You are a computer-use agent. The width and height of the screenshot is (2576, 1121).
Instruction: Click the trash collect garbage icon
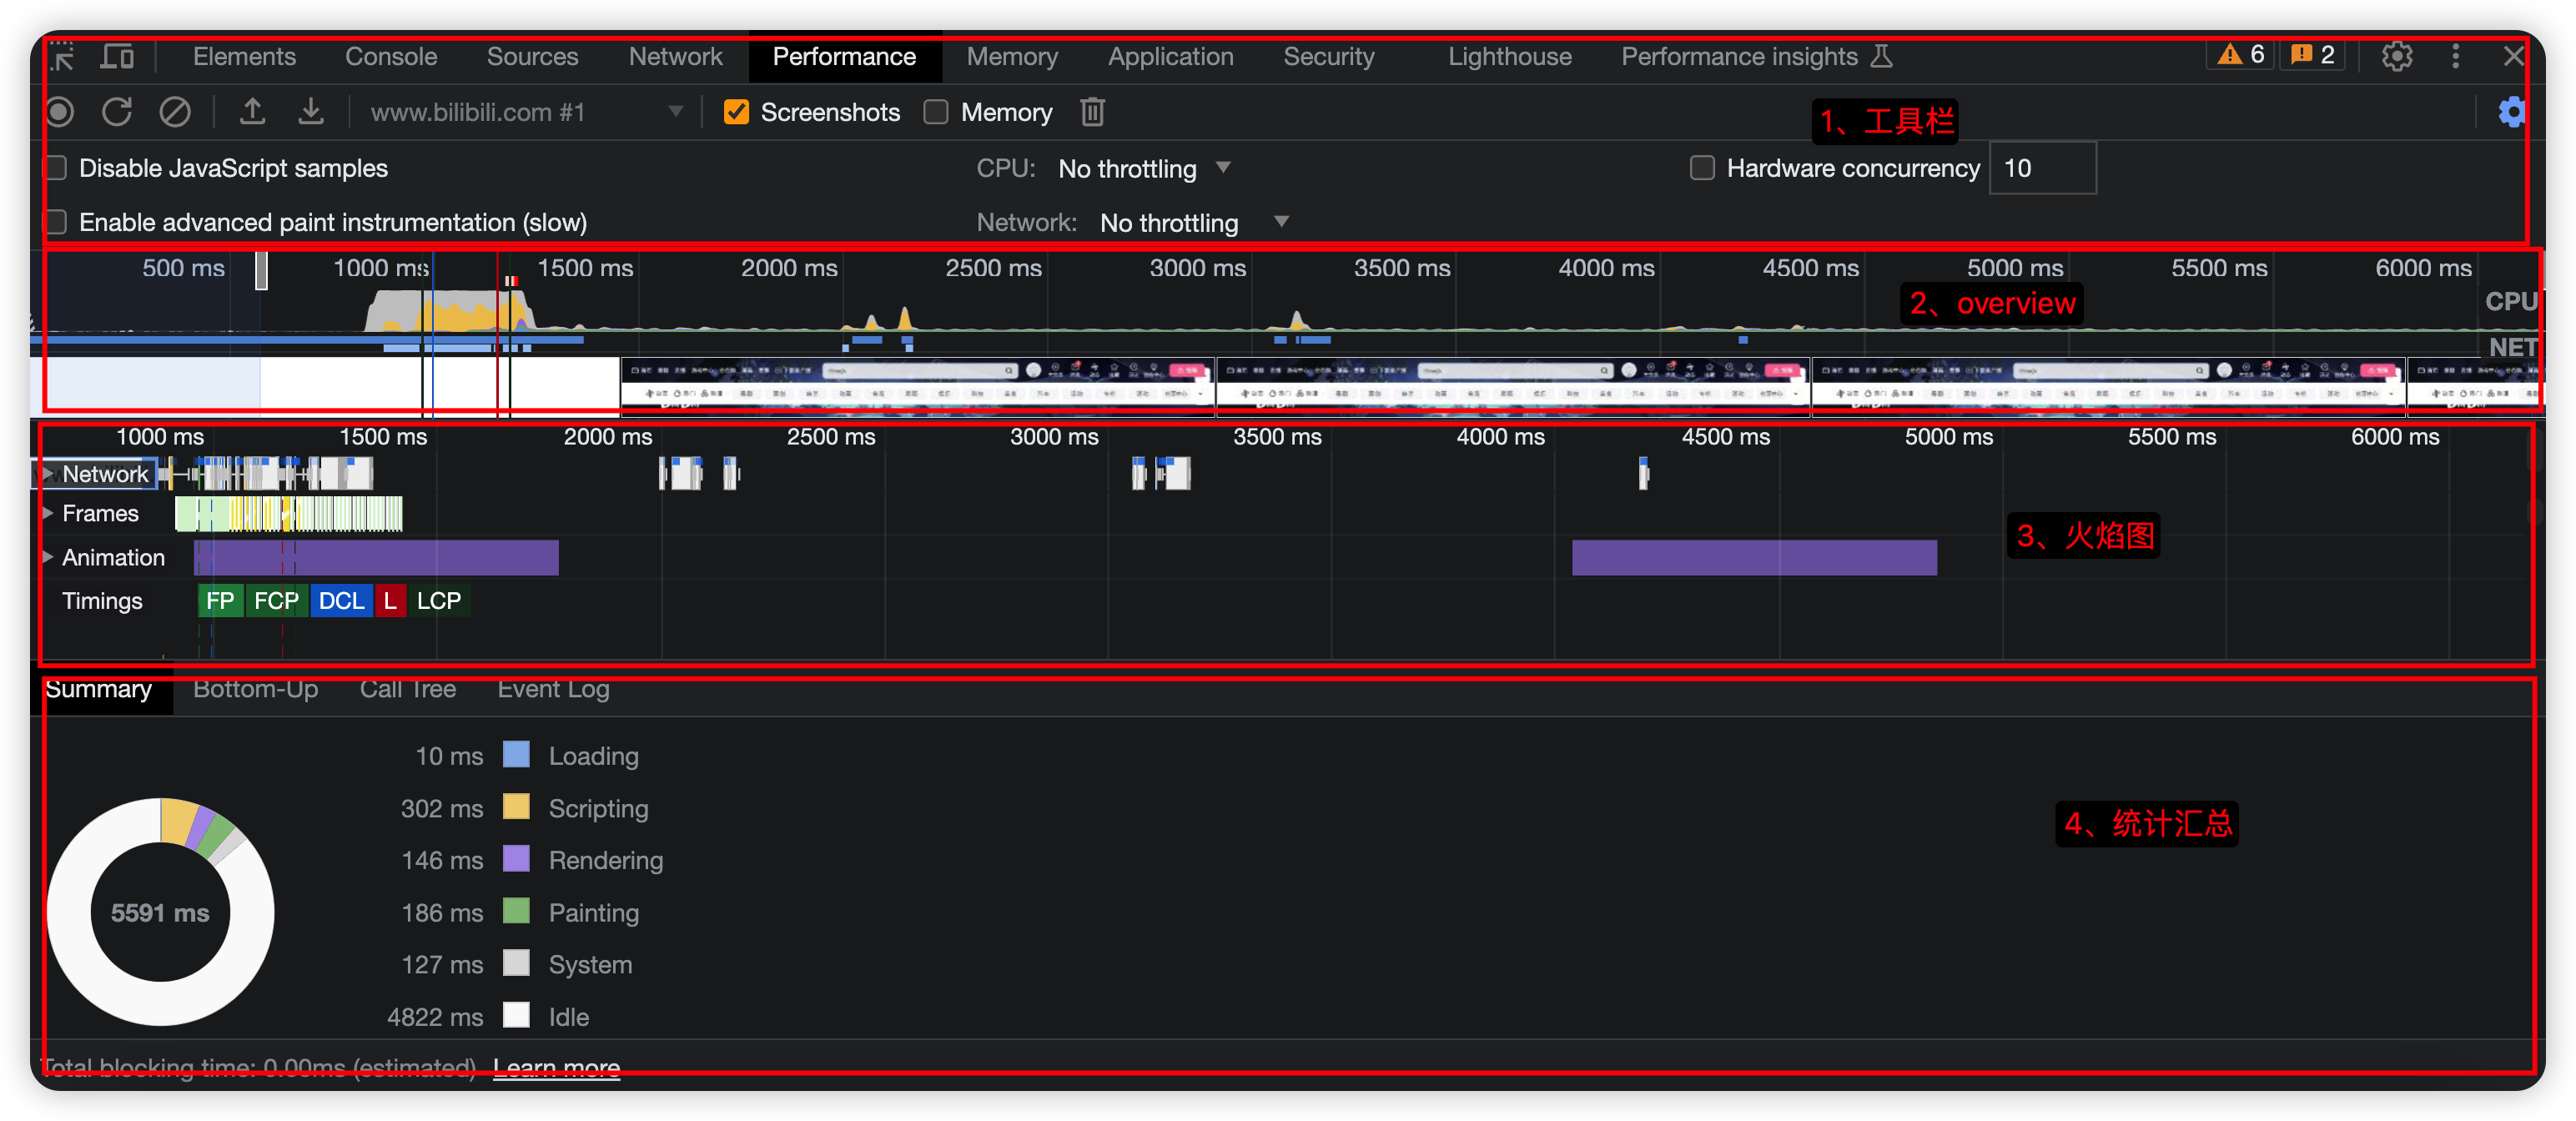point(1092,112)
